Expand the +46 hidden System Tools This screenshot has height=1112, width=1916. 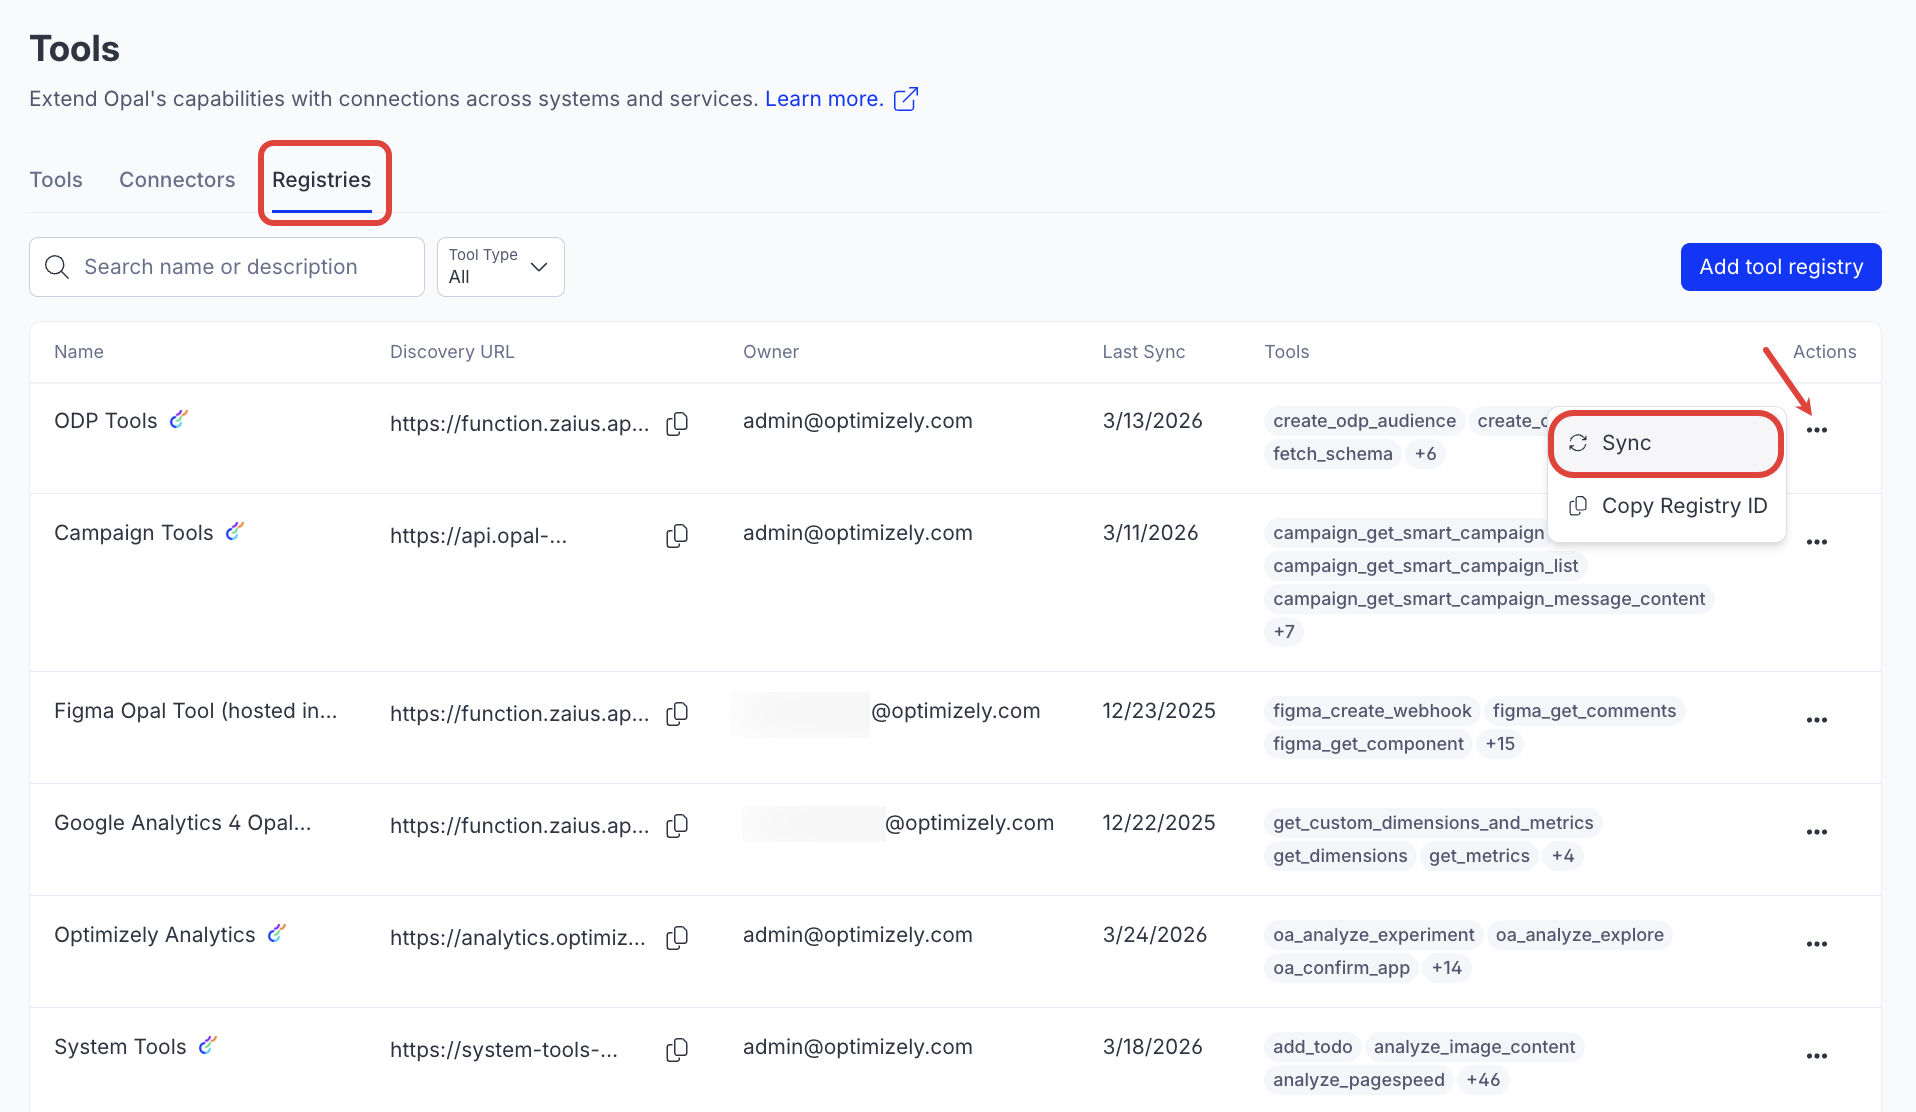(x=1482, y=1080)
